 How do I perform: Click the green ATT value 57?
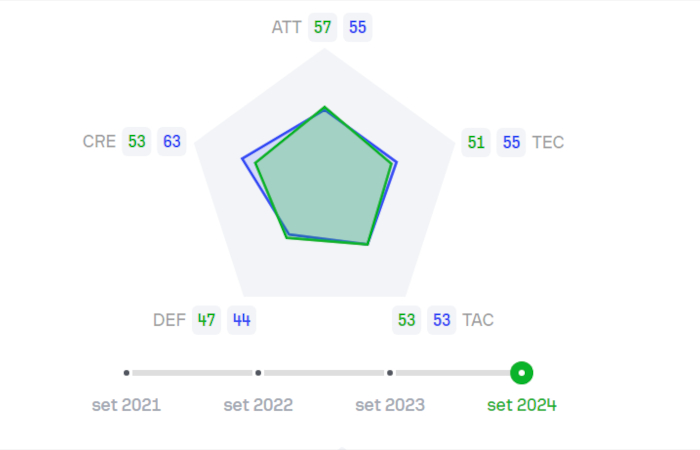[322, 27]
